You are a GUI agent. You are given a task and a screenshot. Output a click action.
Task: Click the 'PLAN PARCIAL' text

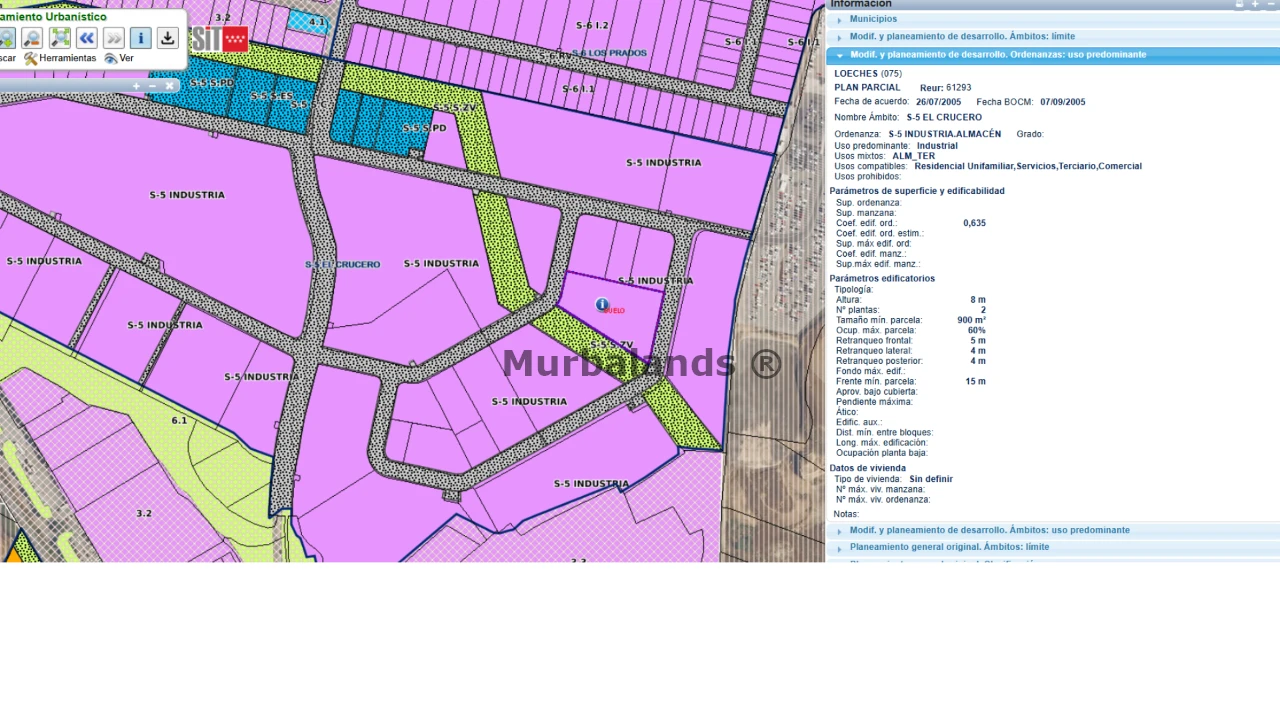coord(868,88)
